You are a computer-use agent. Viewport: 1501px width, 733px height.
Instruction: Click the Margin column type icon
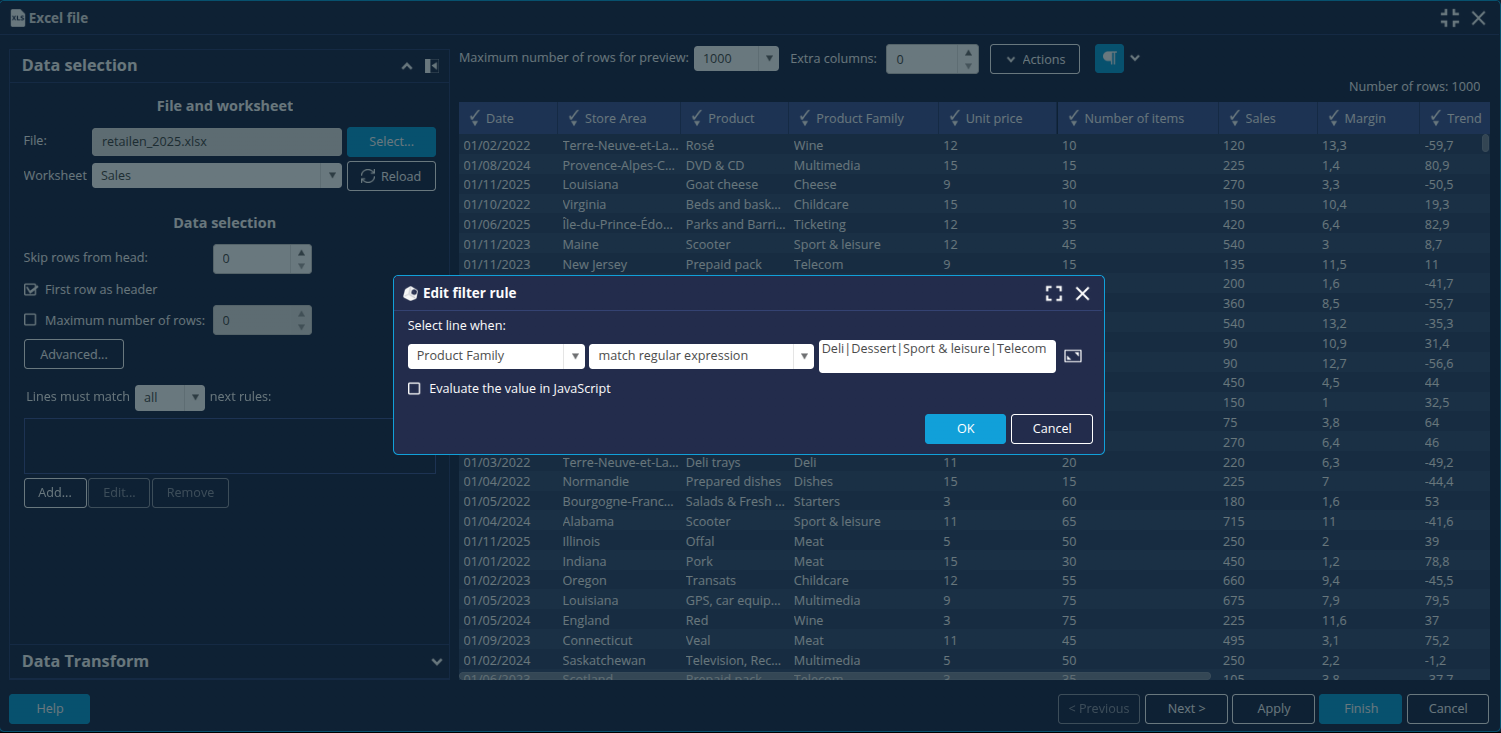point(1333,118)
